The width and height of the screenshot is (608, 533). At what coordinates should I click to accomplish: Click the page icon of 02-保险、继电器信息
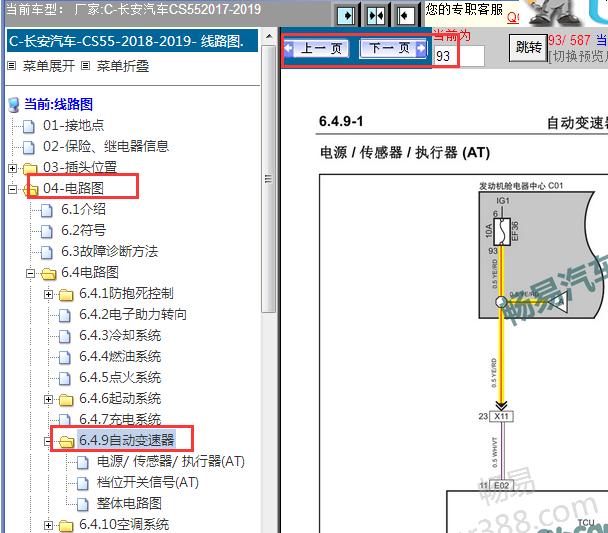point(29,148)
